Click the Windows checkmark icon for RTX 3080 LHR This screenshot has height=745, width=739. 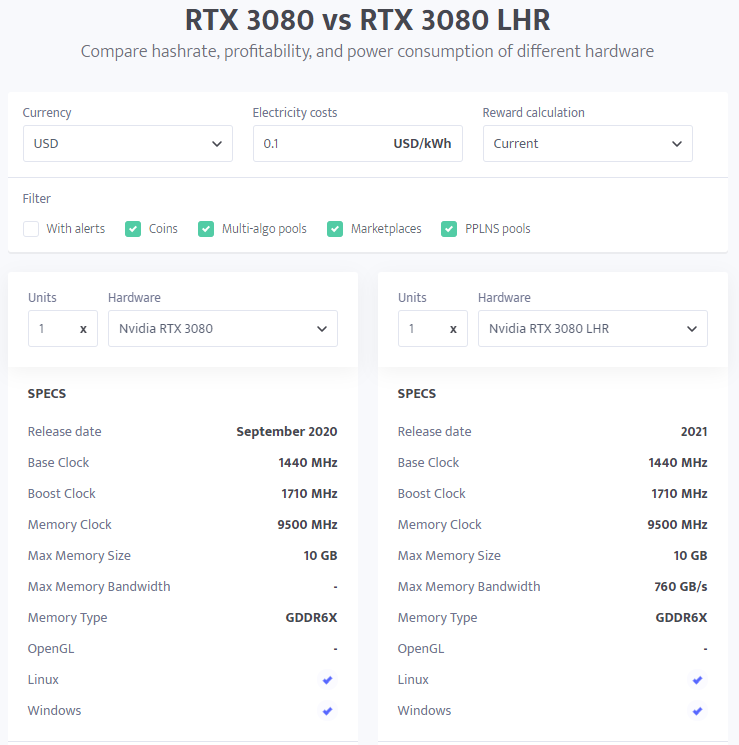(x=698, y=711)
